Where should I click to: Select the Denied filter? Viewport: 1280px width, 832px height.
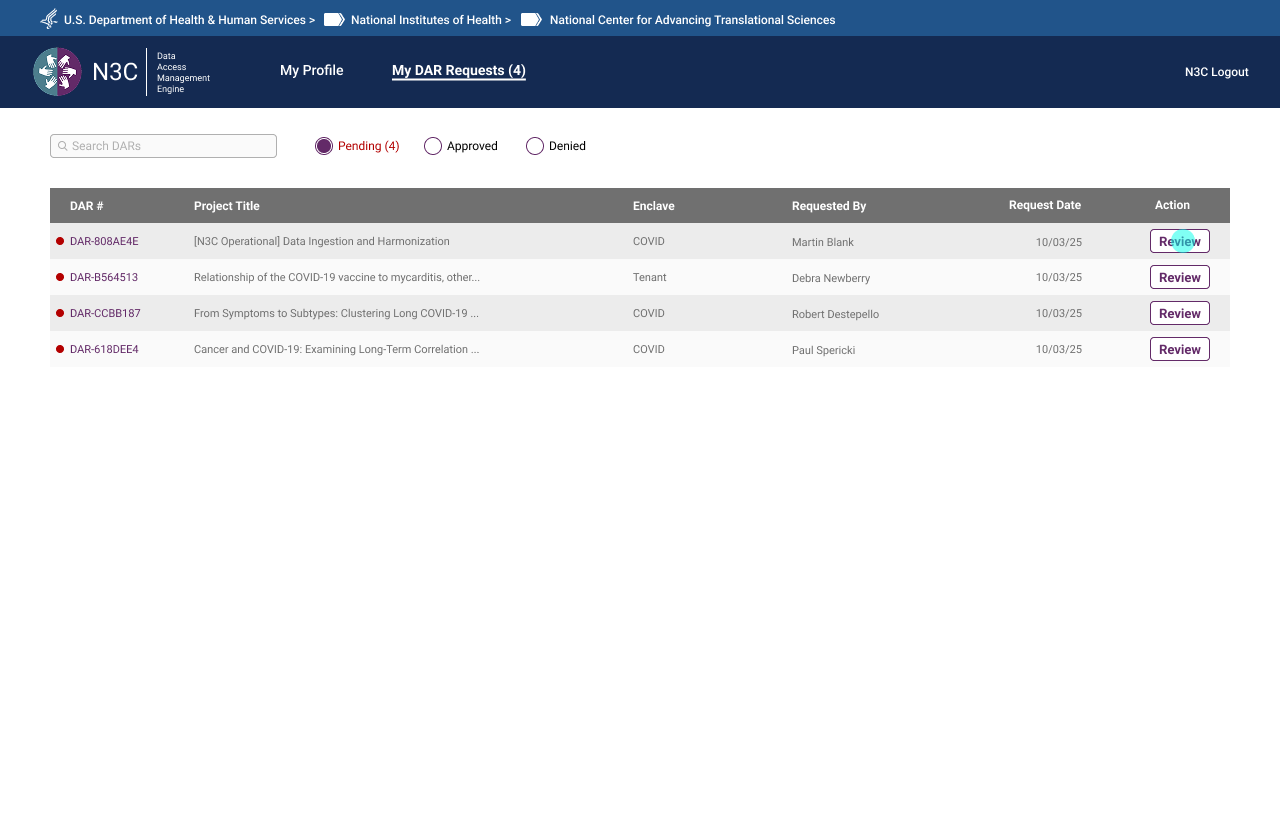[x=534, y=146]
